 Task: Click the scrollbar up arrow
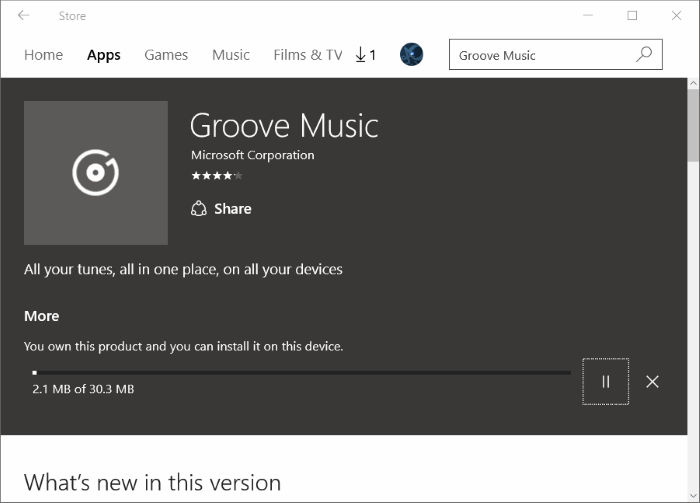pos(693,83)
